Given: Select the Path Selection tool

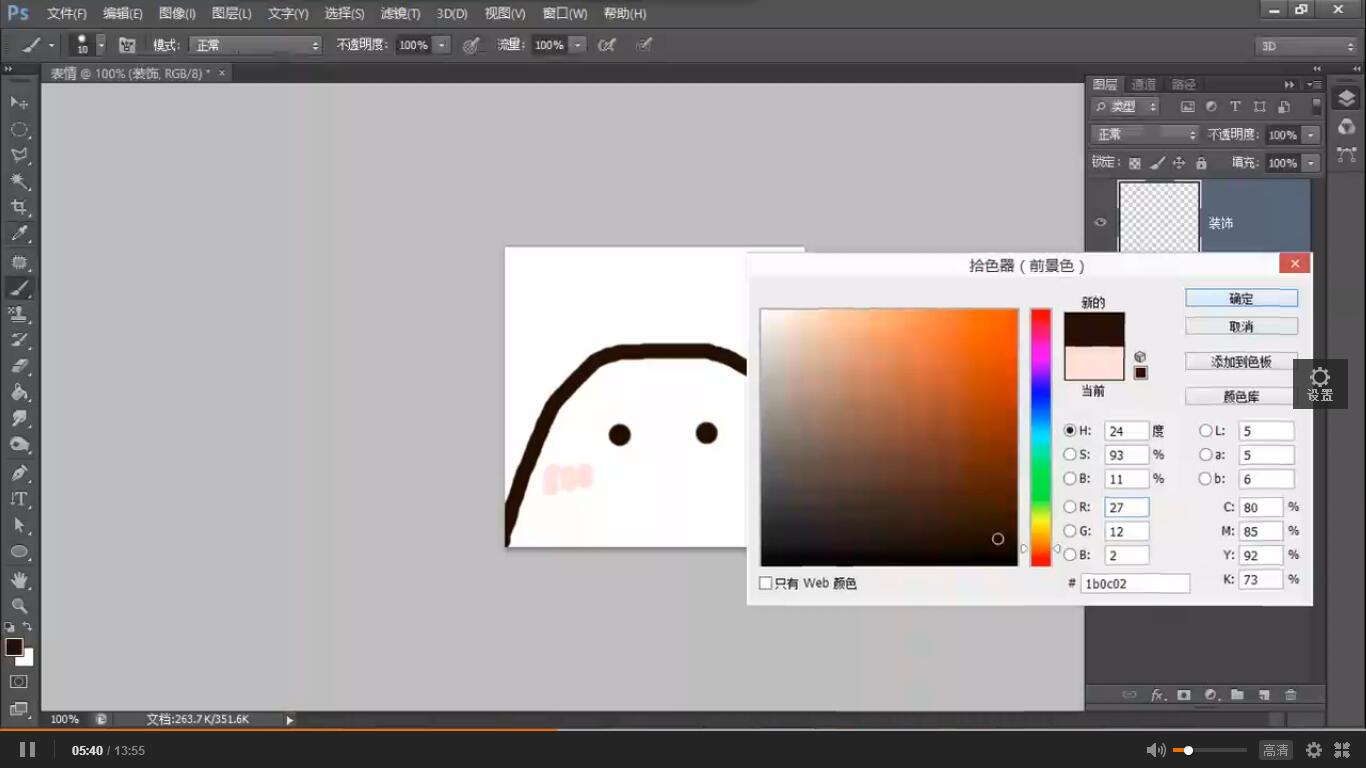Looking at the screenshot, I should 19,524.
